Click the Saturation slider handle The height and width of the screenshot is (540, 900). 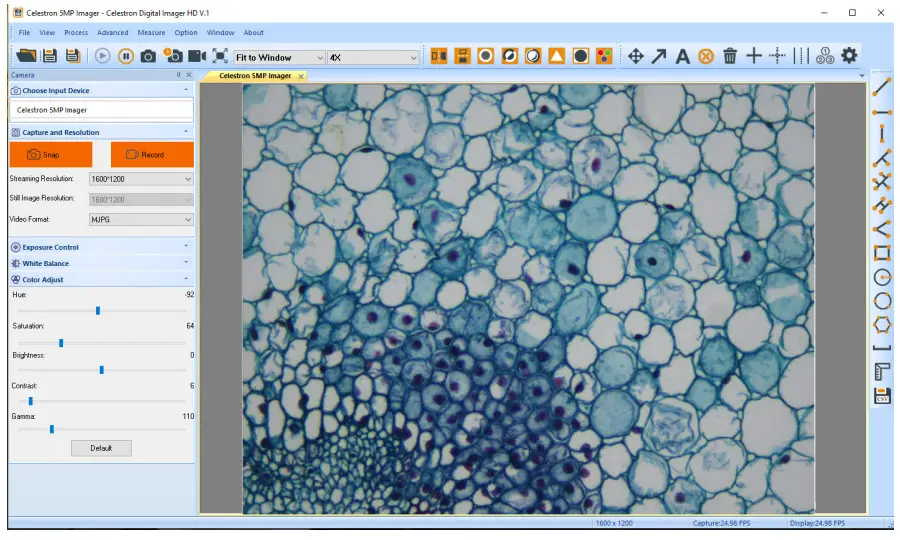click(61, 343)
